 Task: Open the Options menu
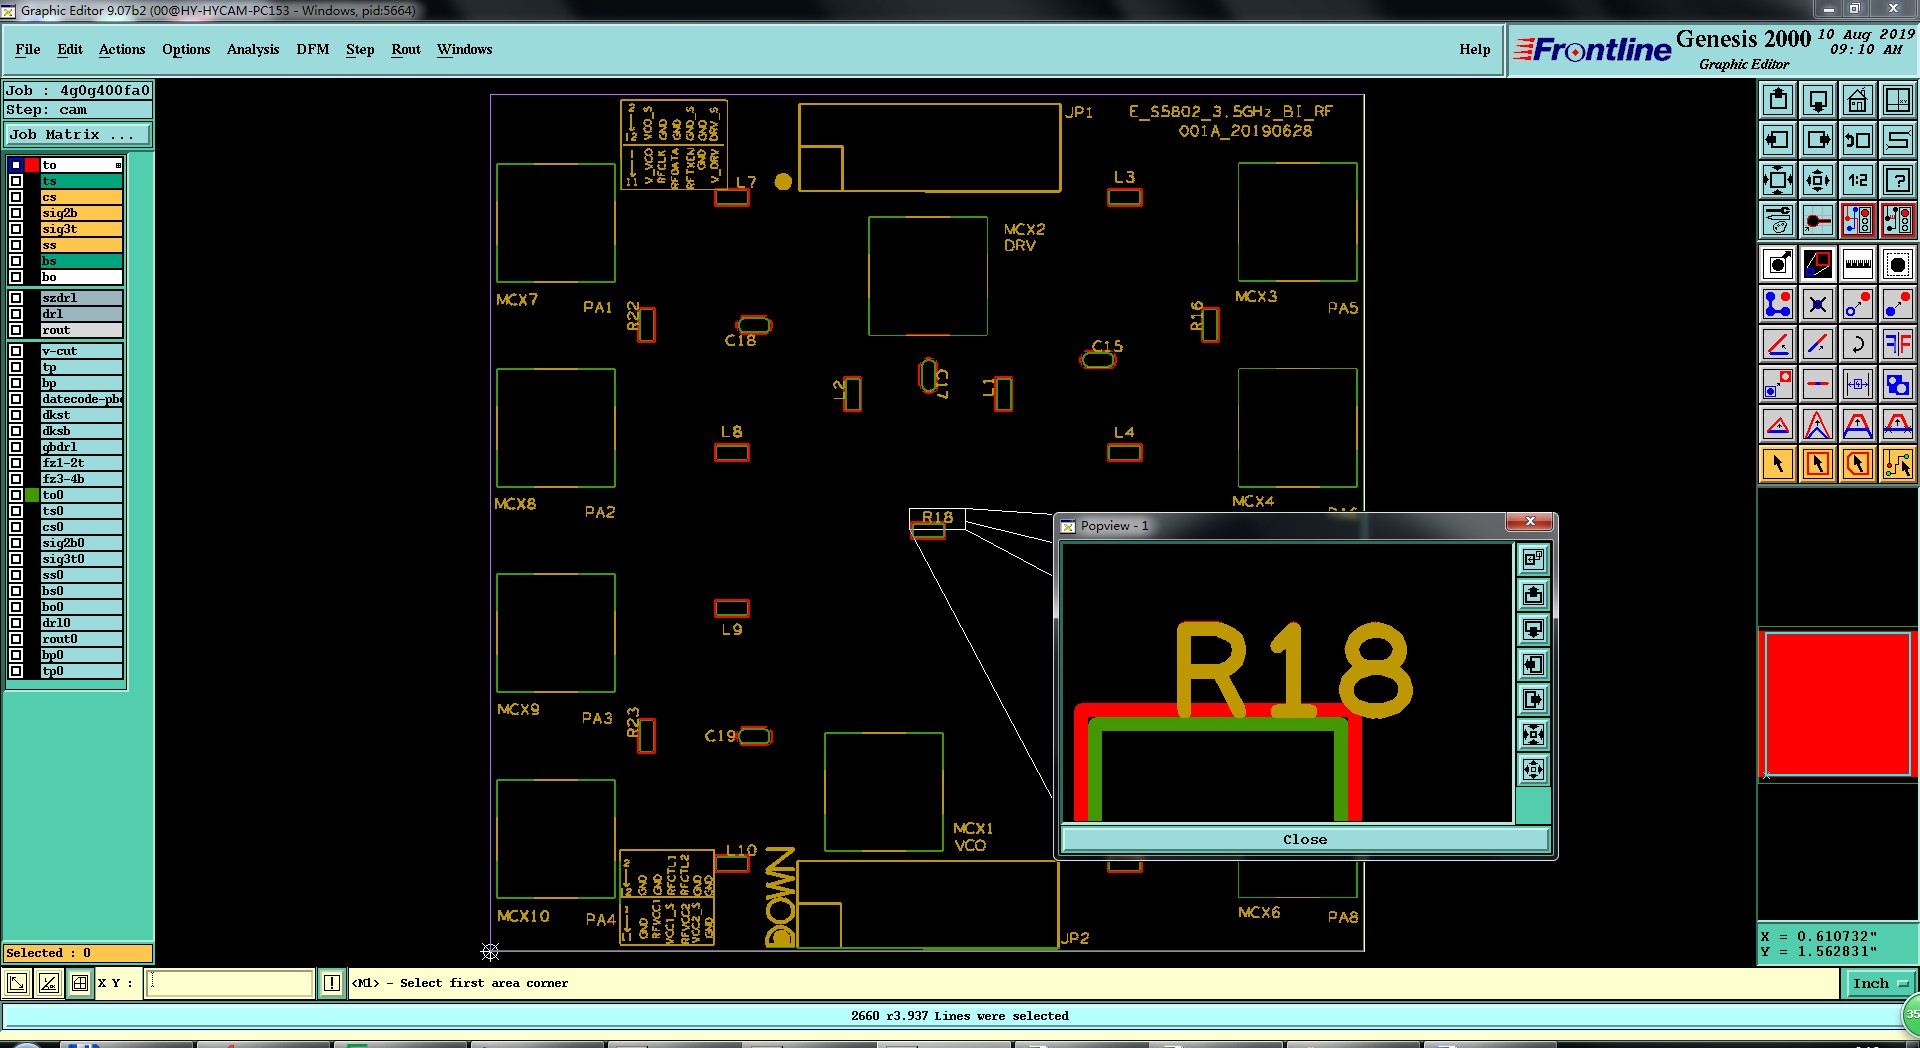tap(186, 49)
